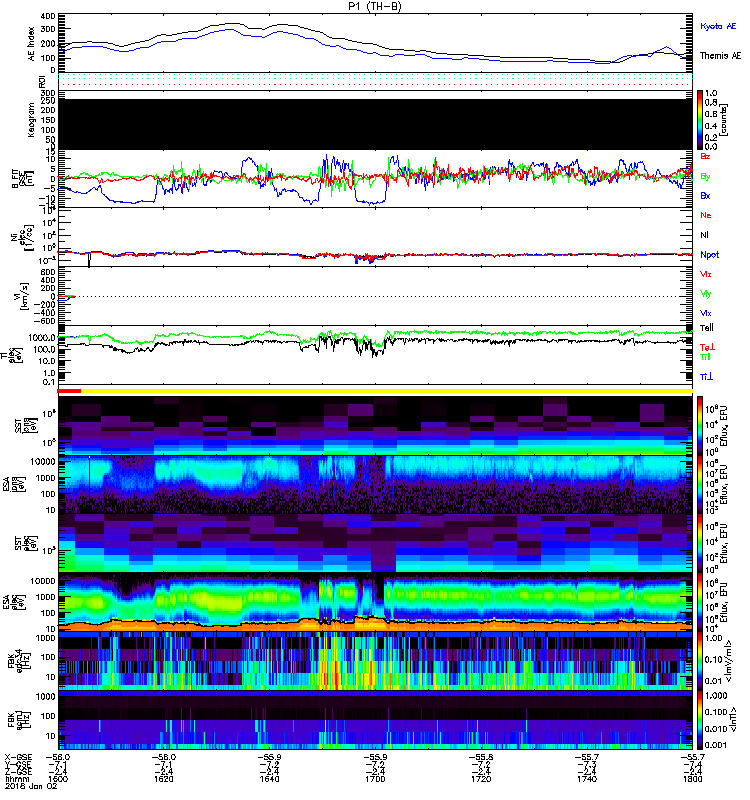Click the [counts] color bar unit label

723,120
